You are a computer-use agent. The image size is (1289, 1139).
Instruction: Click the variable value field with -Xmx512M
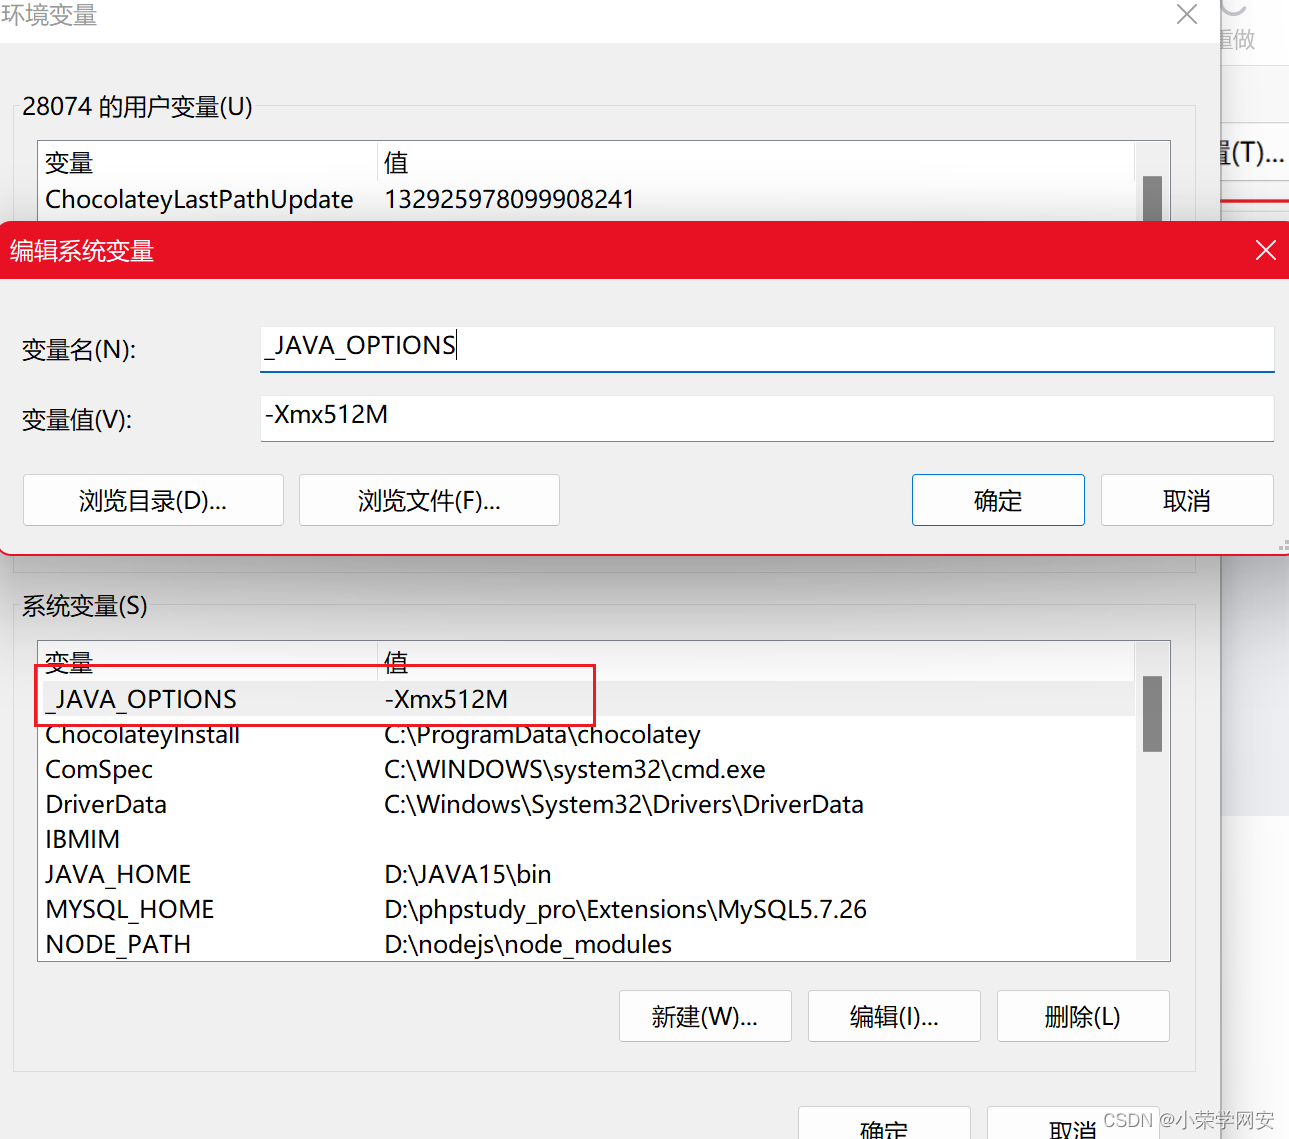click(x=767, y=418)
